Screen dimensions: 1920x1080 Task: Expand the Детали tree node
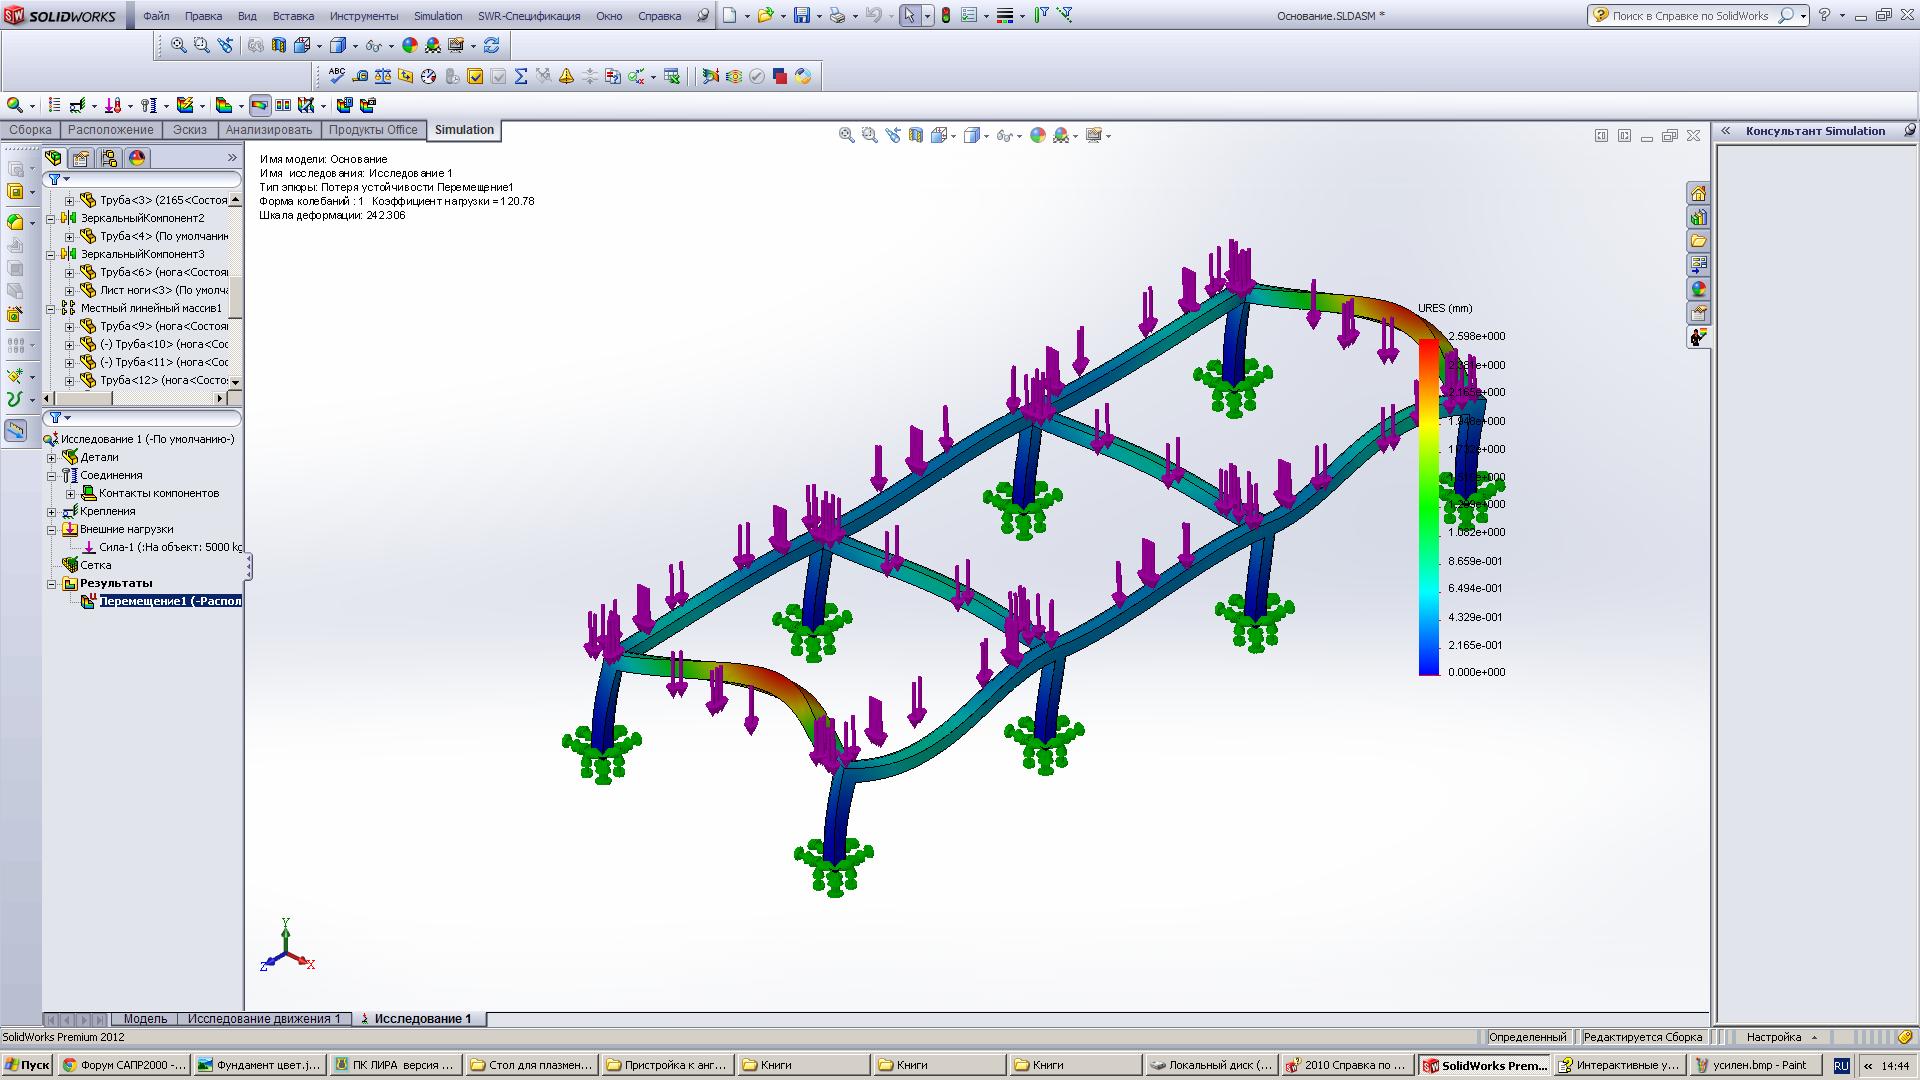tap(52, 457)
